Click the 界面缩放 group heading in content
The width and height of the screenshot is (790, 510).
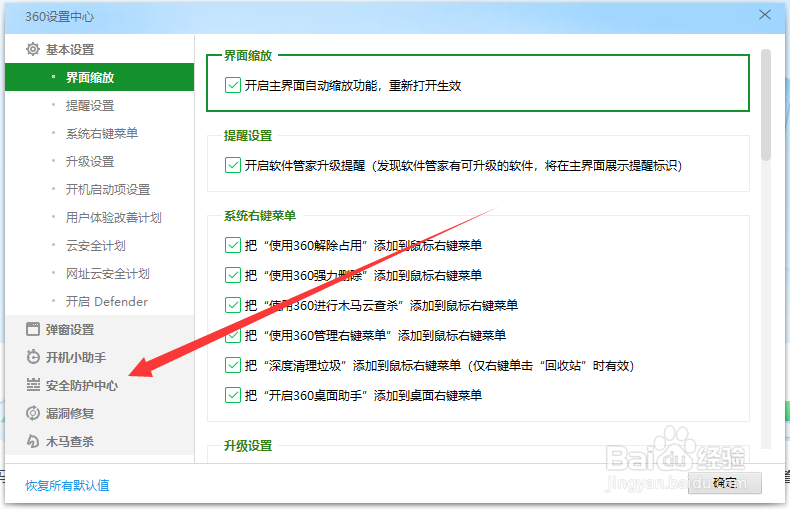pos(248,55)
